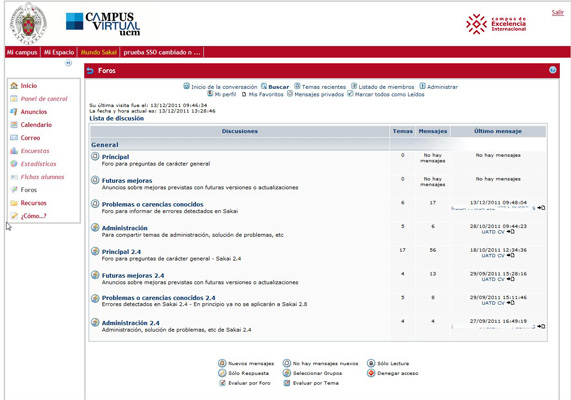
Task: Open the Administración 2.4 forum link
Action: click(x=131, y=323)
